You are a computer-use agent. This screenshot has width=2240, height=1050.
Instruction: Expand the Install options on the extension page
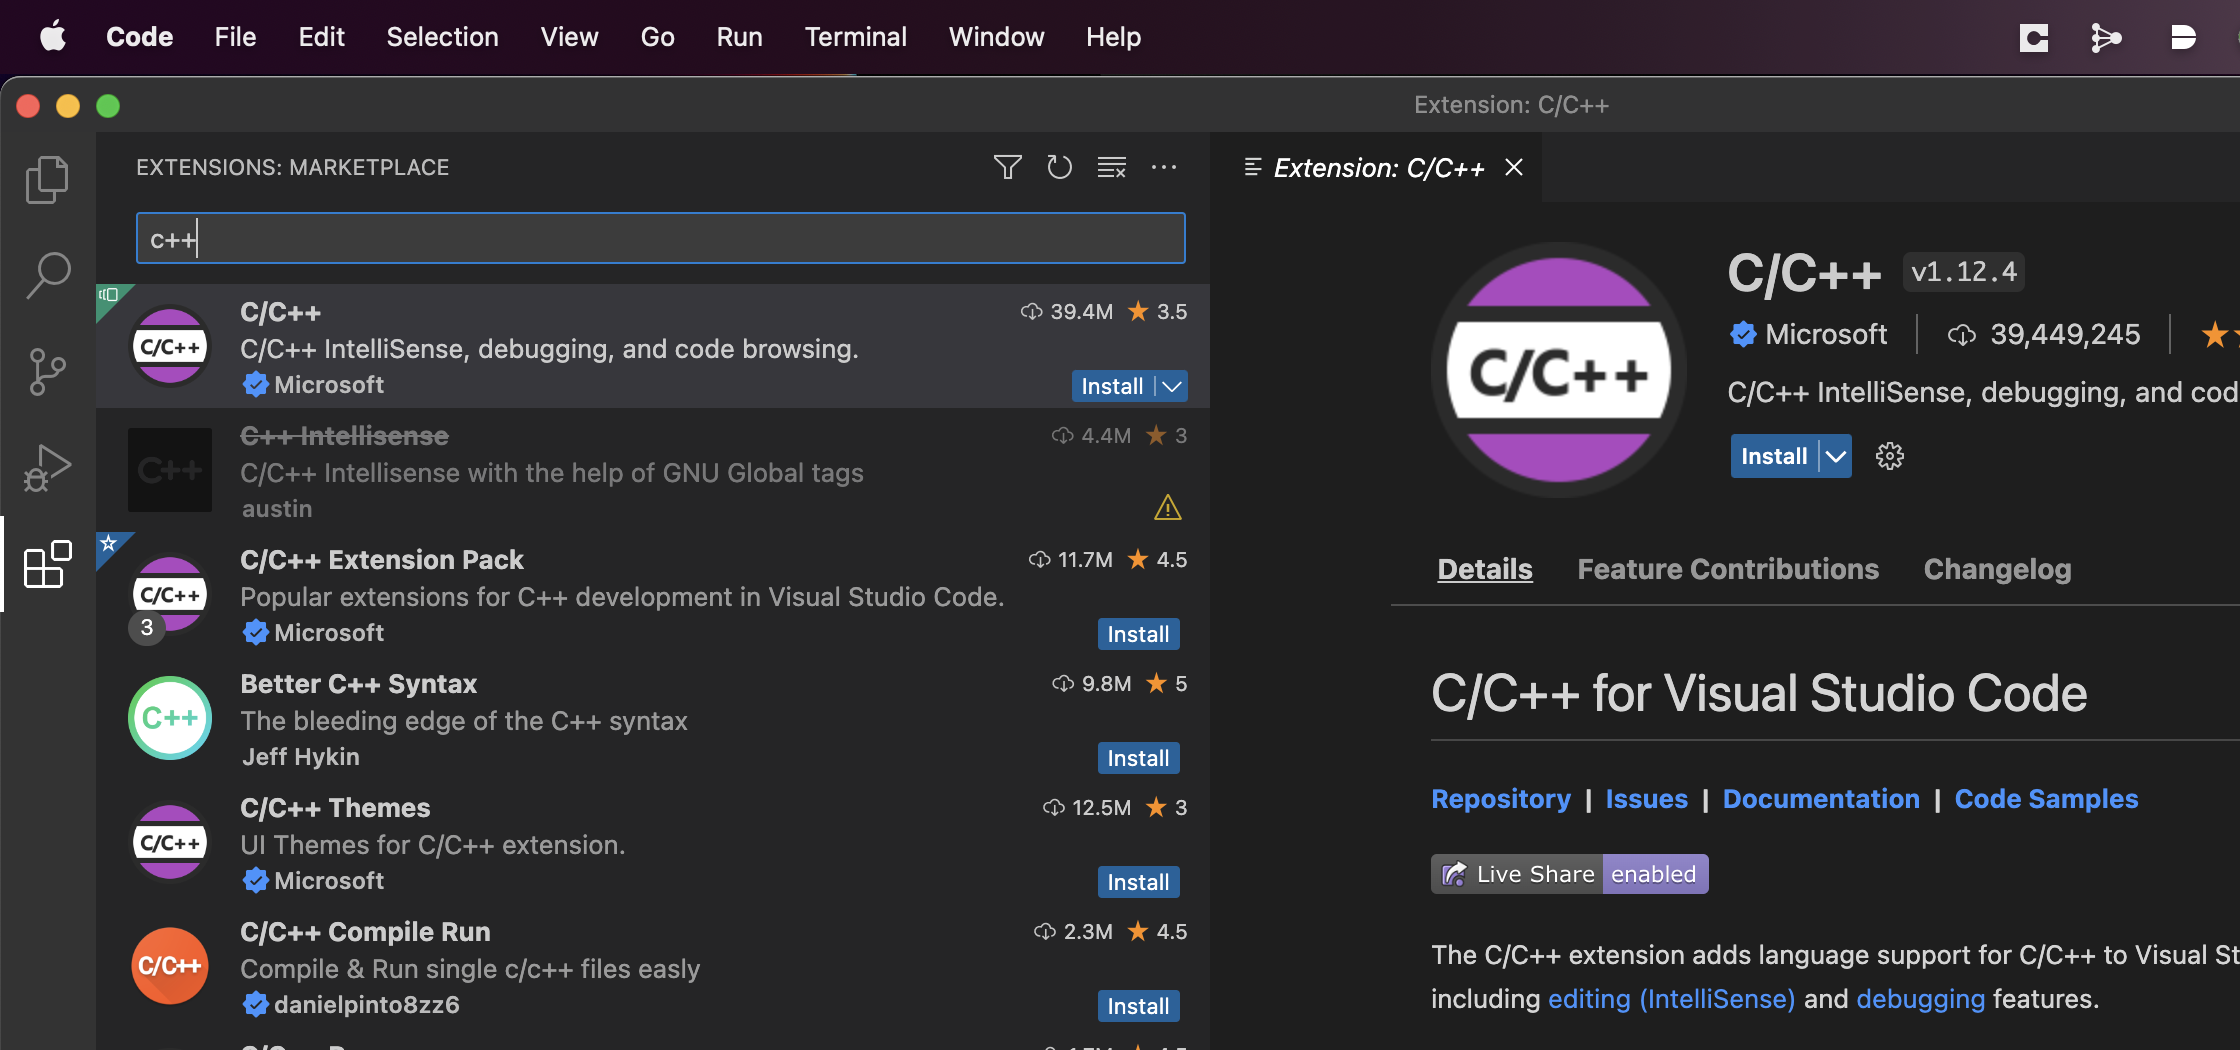tap(1835, 456)
